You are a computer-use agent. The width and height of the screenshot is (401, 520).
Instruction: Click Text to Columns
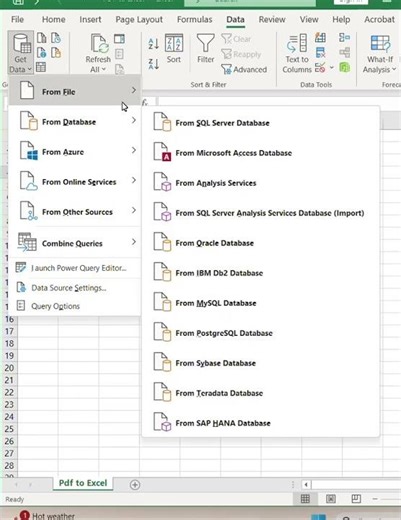[297, 53]
